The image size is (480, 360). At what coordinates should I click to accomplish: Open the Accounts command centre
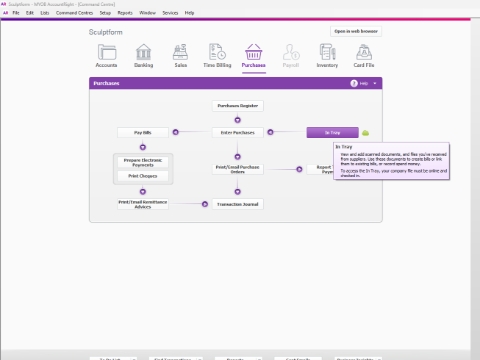(106, 56)
